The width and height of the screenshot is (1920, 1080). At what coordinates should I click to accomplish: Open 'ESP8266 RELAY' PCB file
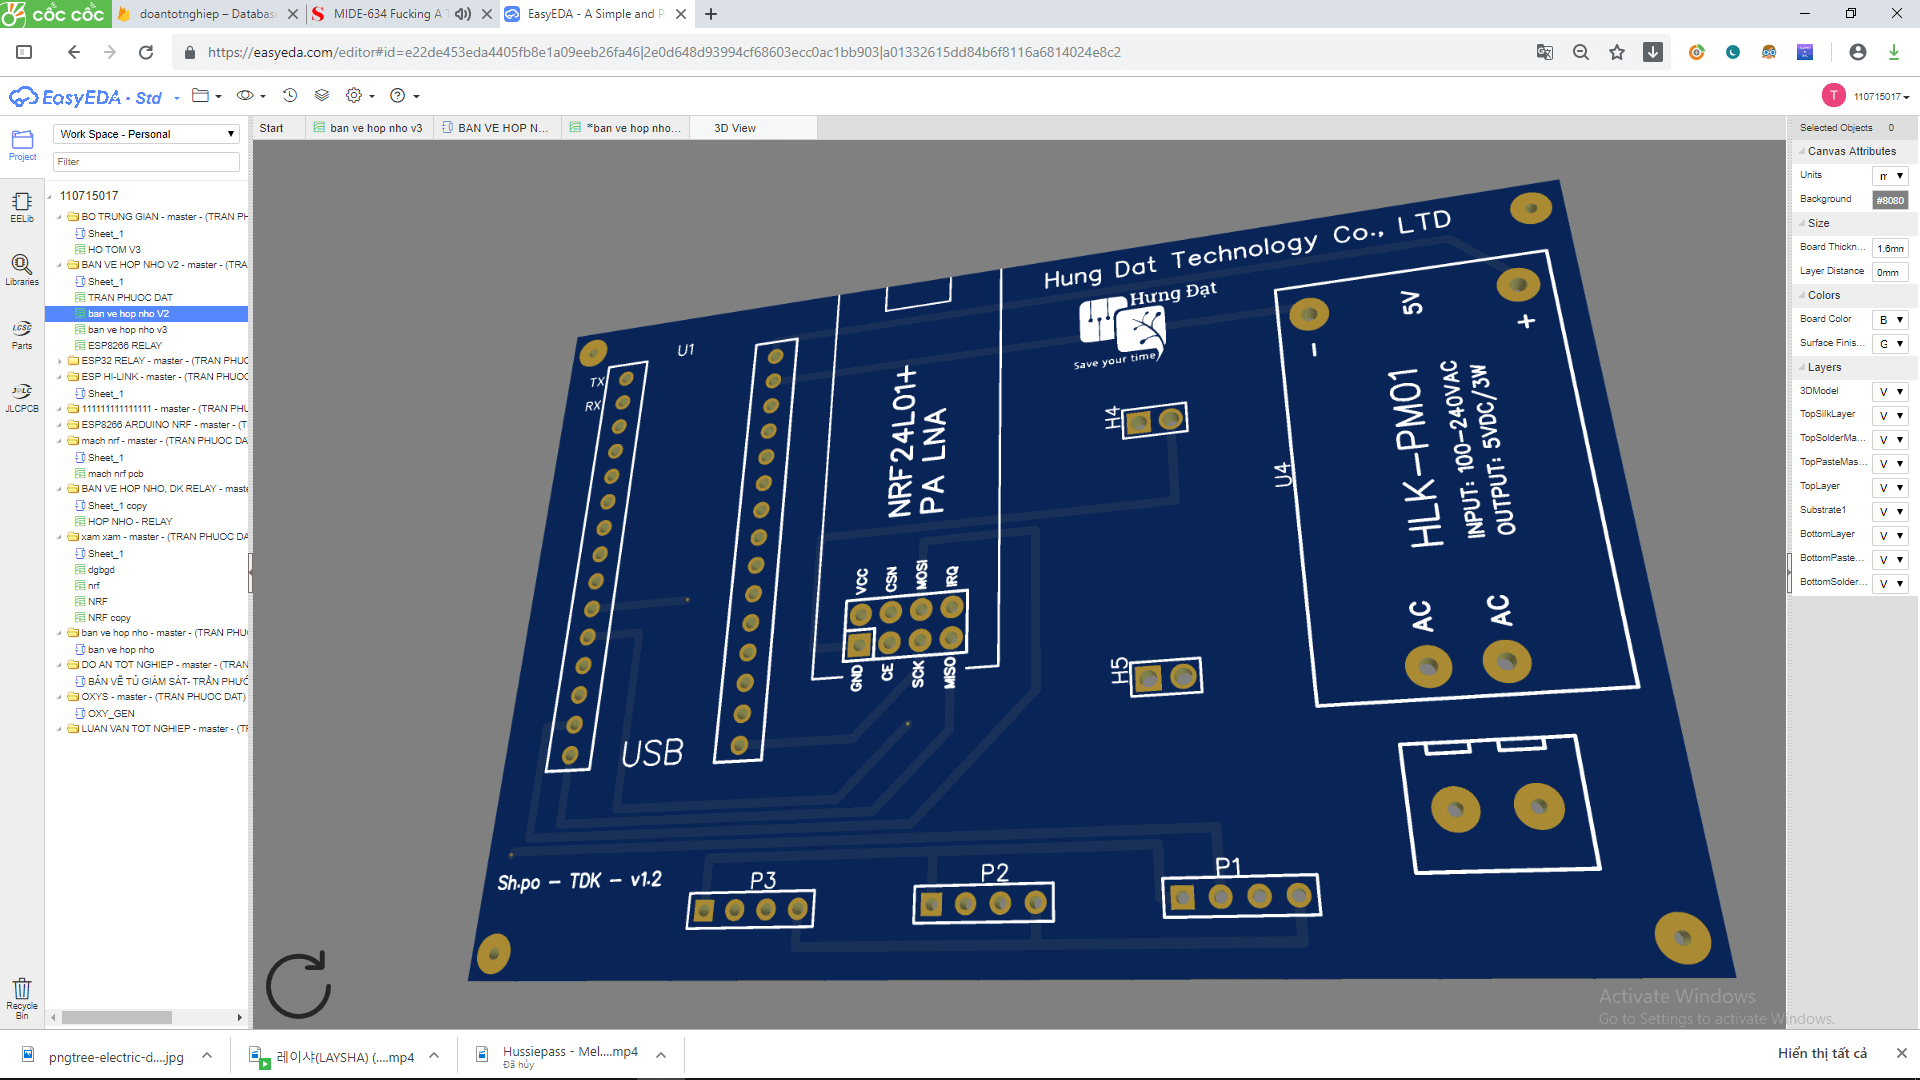point(124,346)
